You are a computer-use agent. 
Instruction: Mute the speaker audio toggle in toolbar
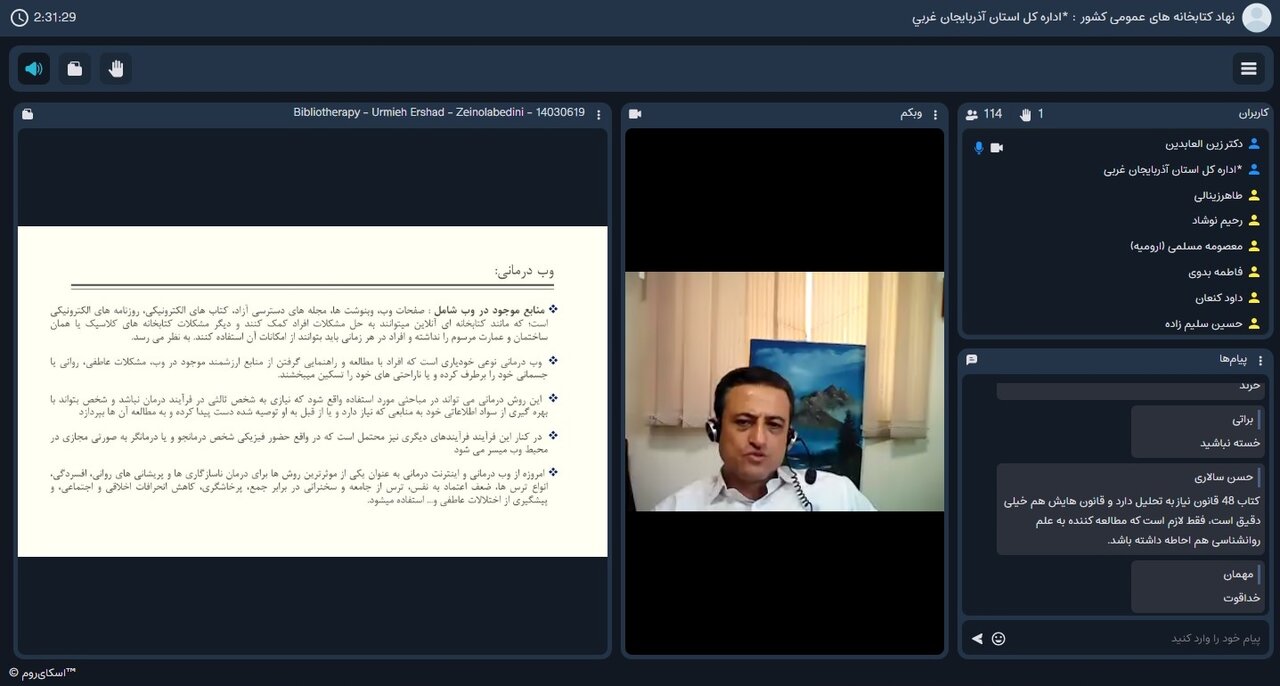(x=33, y=68)
